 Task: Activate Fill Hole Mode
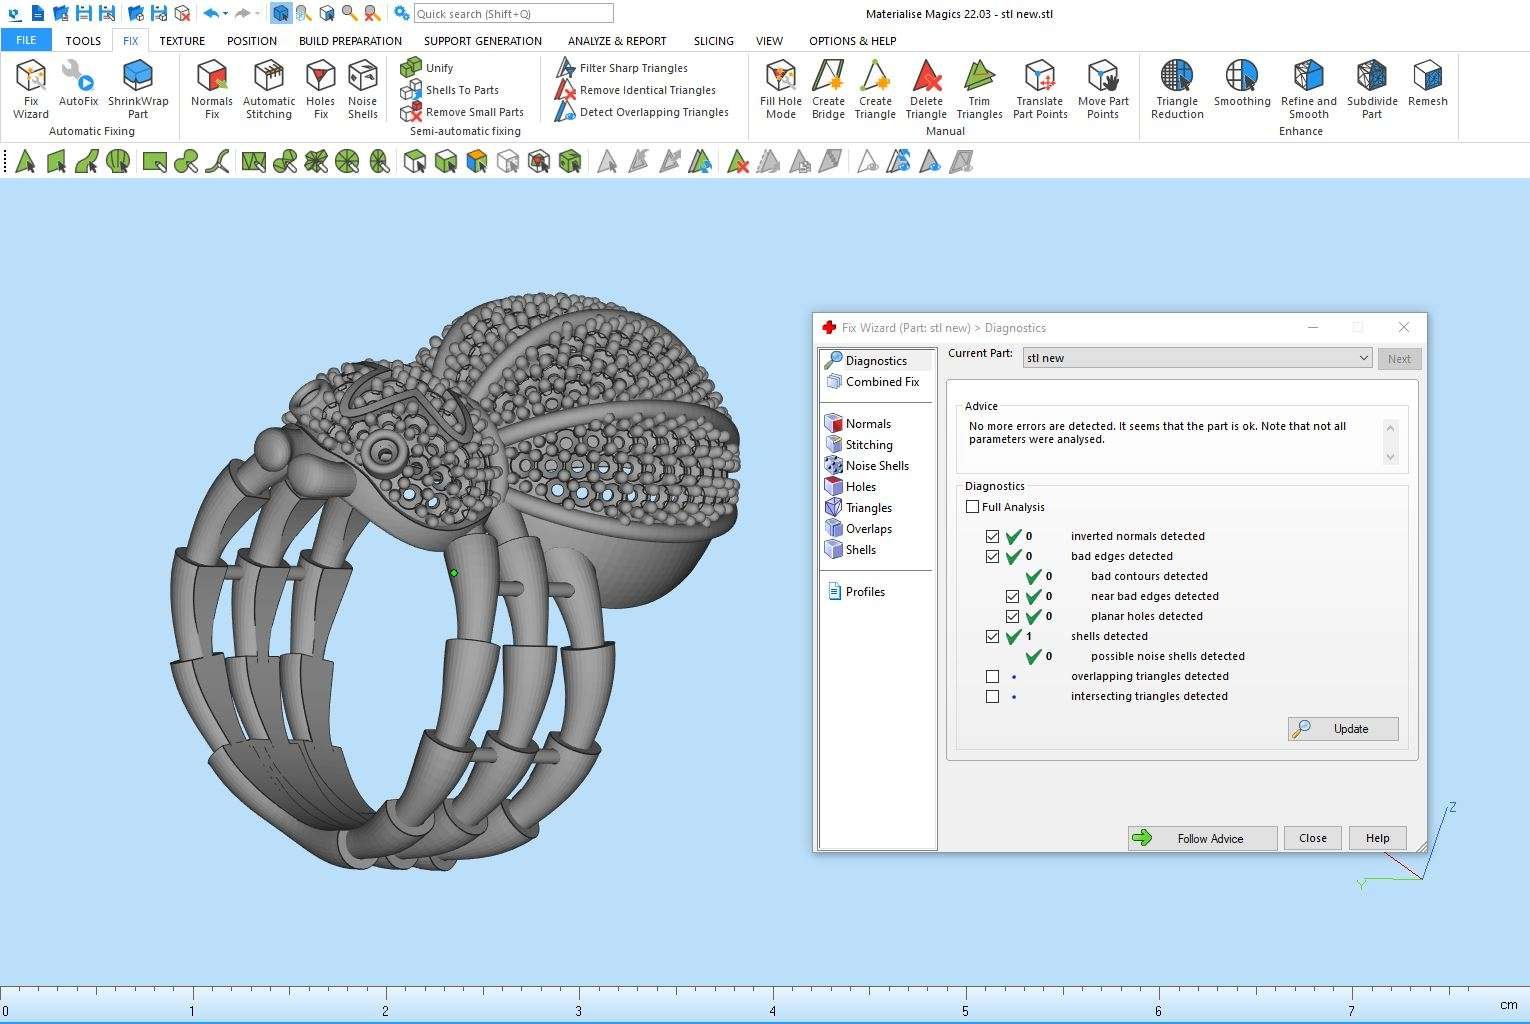click(780, 88)
